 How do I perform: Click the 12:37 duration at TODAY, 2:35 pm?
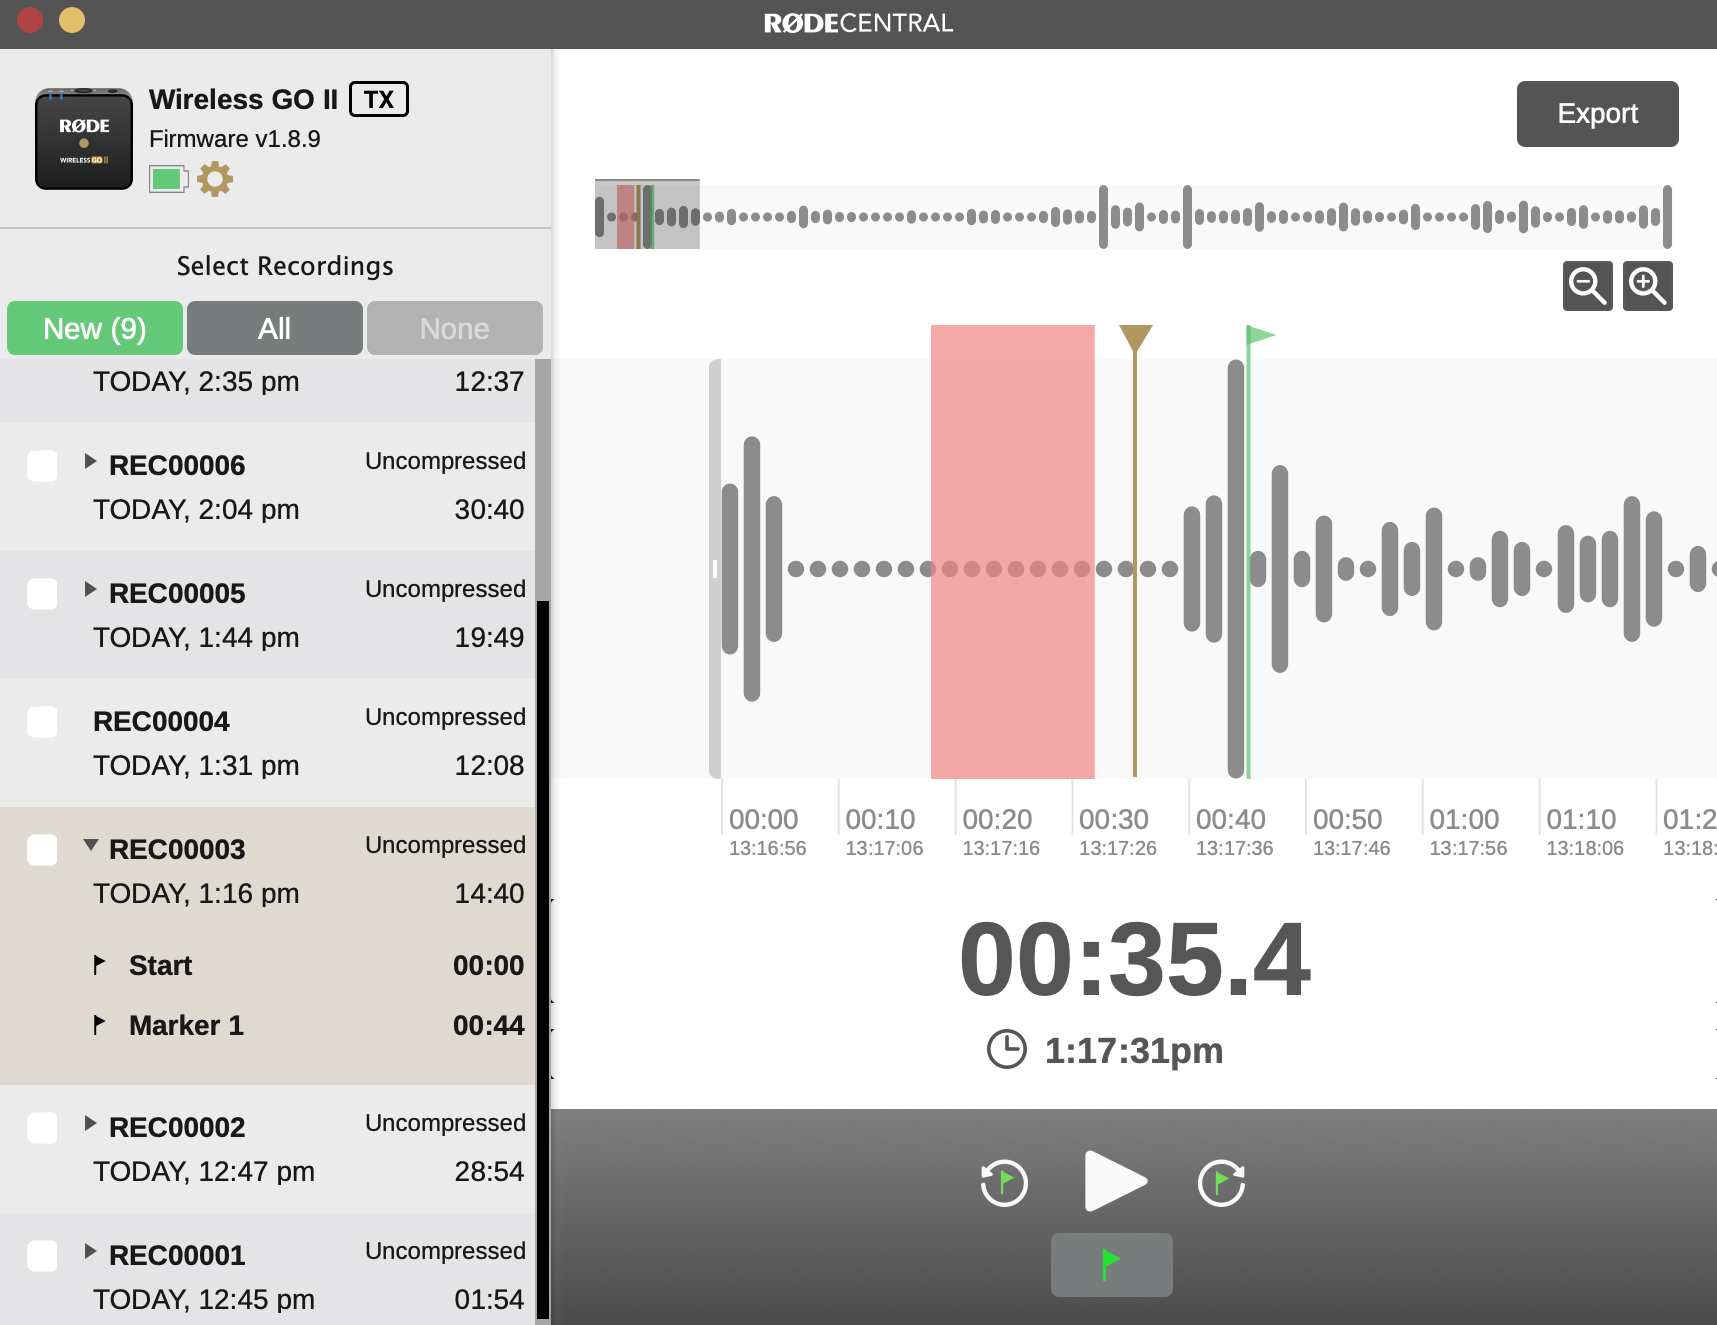(x=489, y=382)
